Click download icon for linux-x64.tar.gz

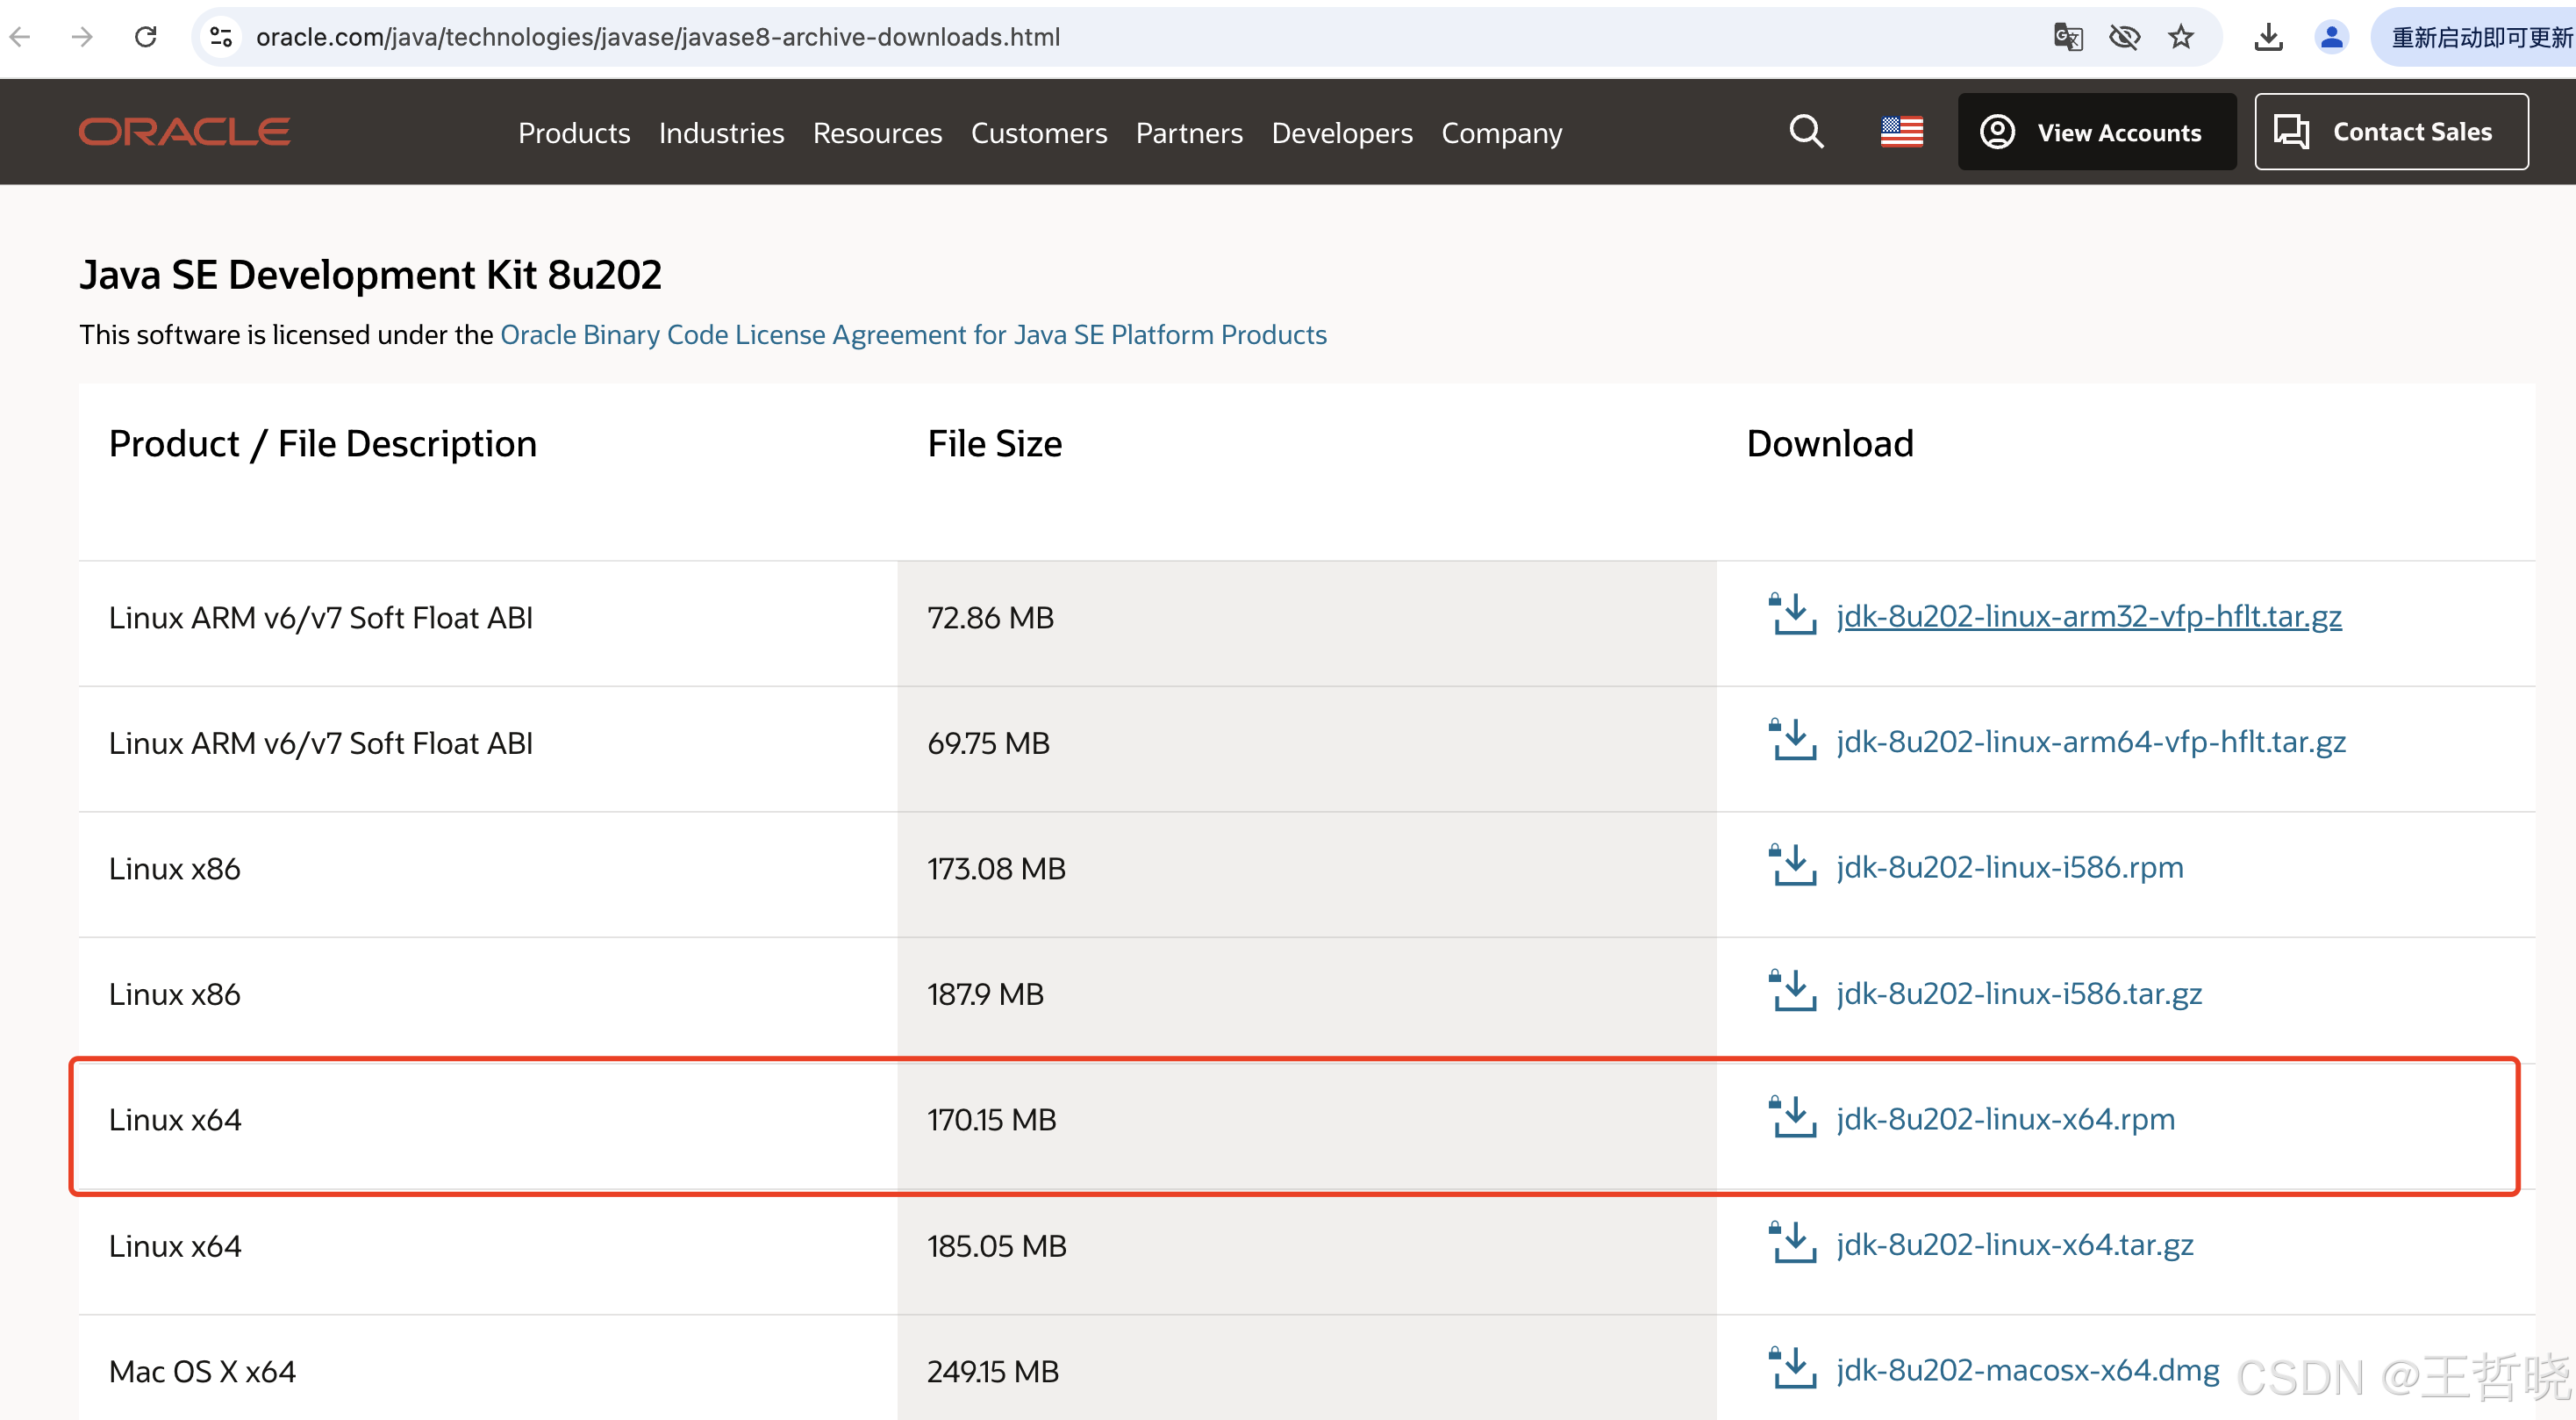point(1793,1243)
